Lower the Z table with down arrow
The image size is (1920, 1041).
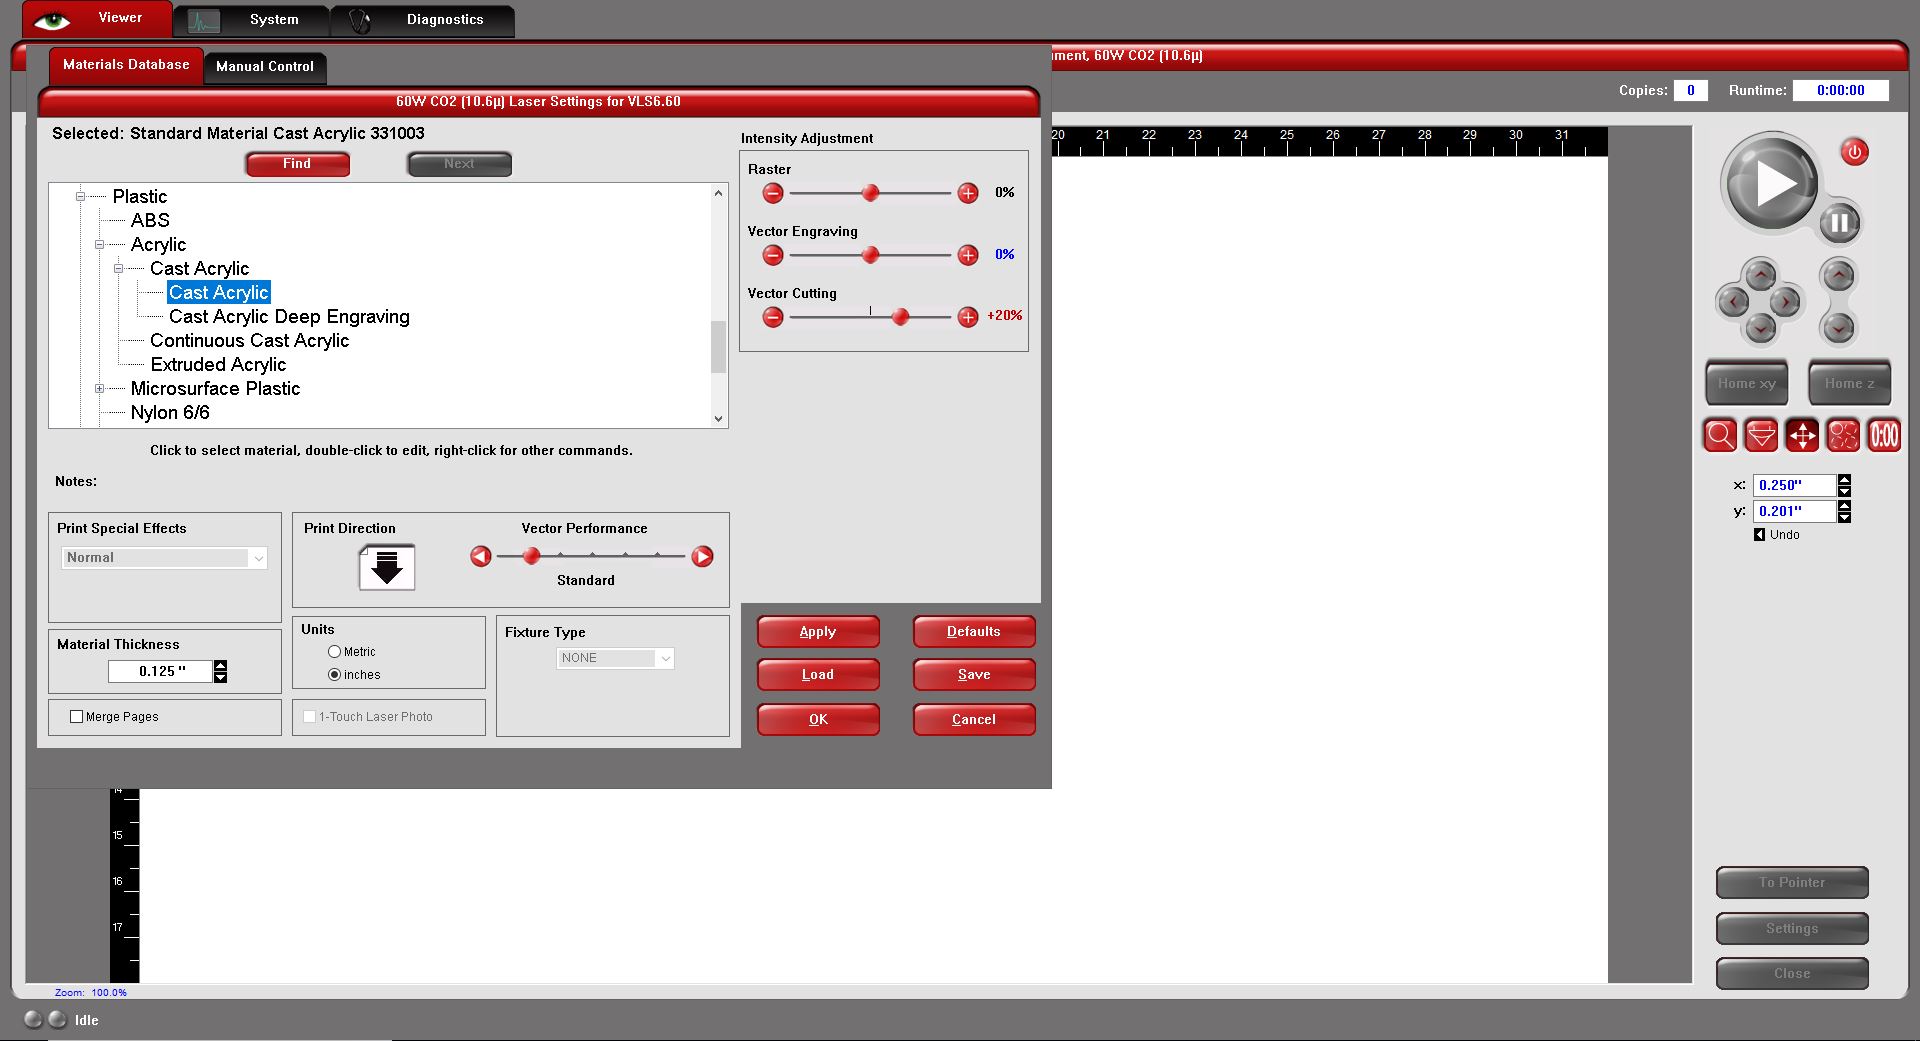pos(1838,327)
